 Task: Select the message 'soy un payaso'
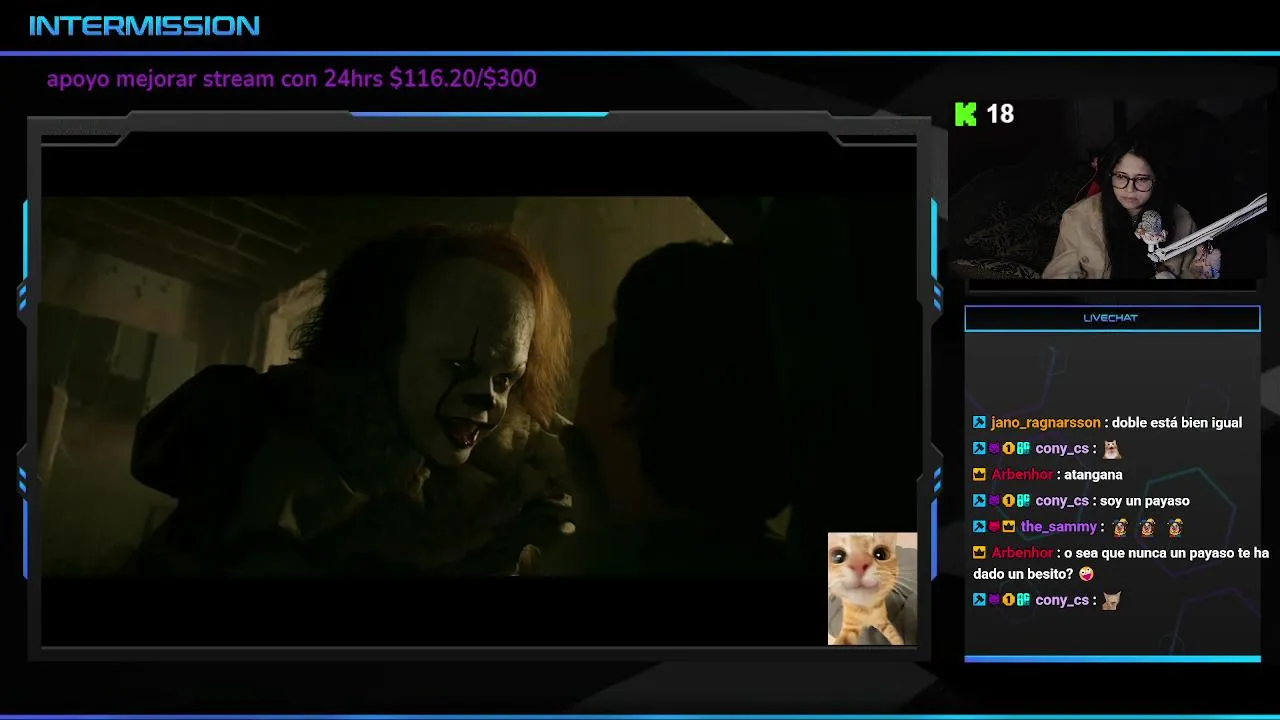click(1144, 501)
